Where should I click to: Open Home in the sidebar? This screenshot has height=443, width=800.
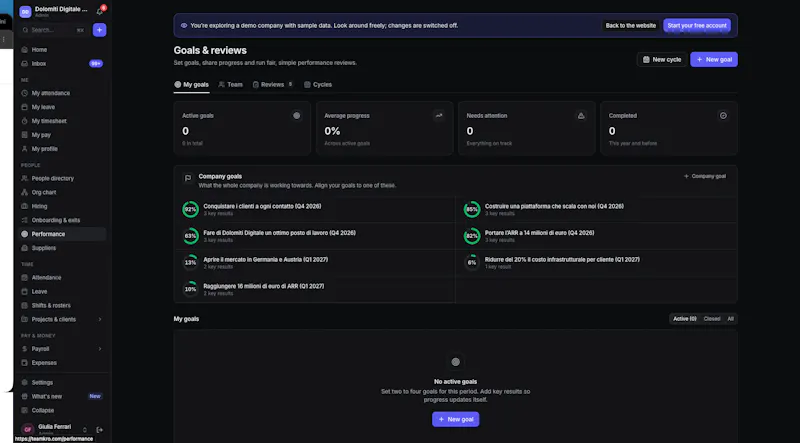click(x=62, y=50)
